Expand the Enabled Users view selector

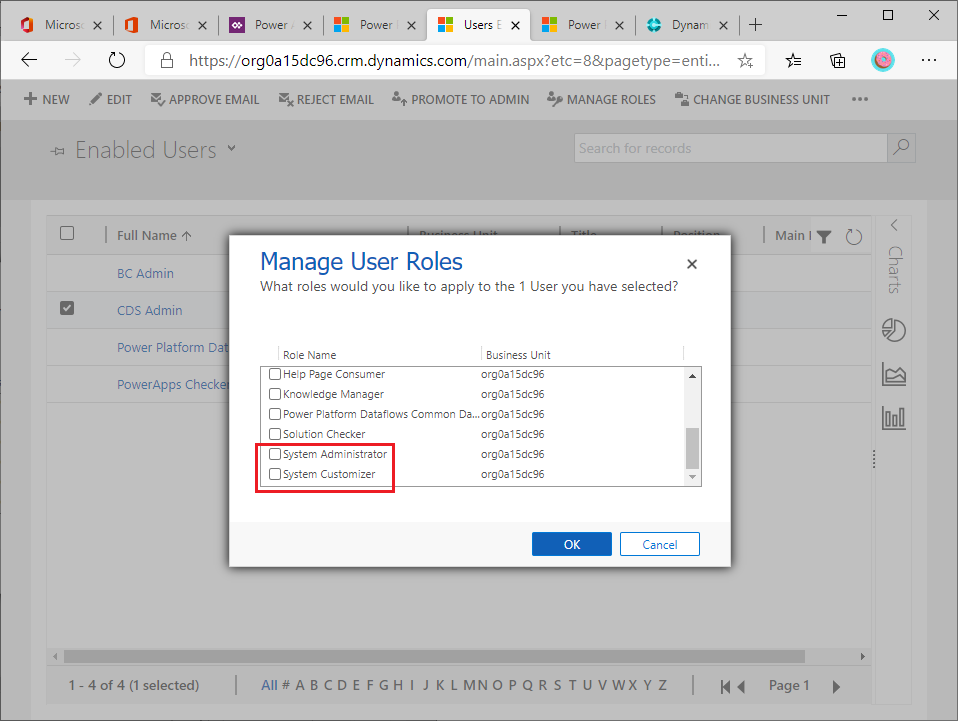point(231,148)
